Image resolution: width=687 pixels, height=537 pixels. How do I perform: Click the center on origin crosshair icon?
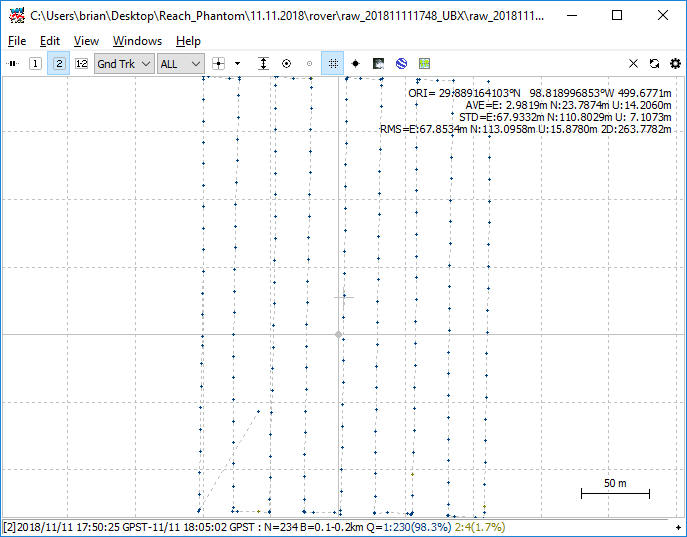[x=219, y=63]
